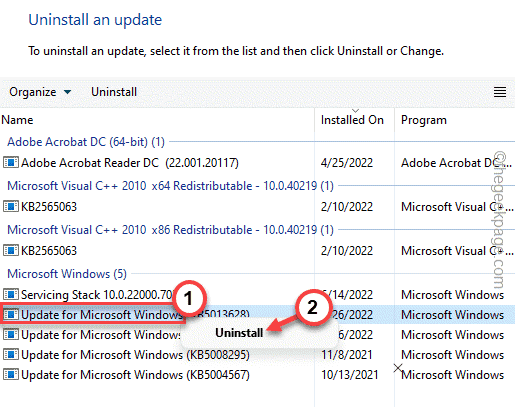Click the 10/13/2021 install date cell
515x407 pixels.
click(x=349, y=375)
